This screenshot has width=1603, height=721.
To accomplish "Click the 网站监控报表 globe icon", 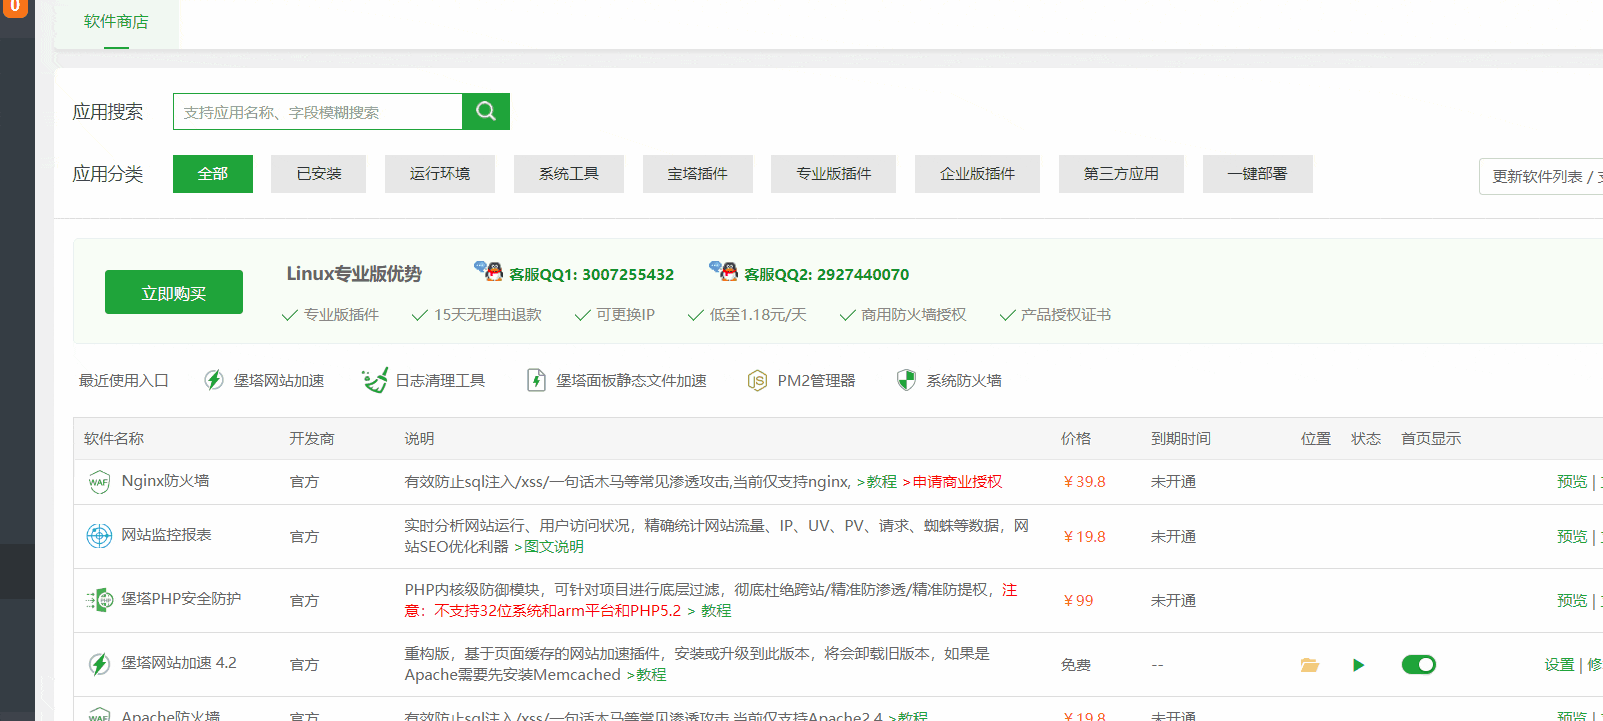I will point(99,536).
